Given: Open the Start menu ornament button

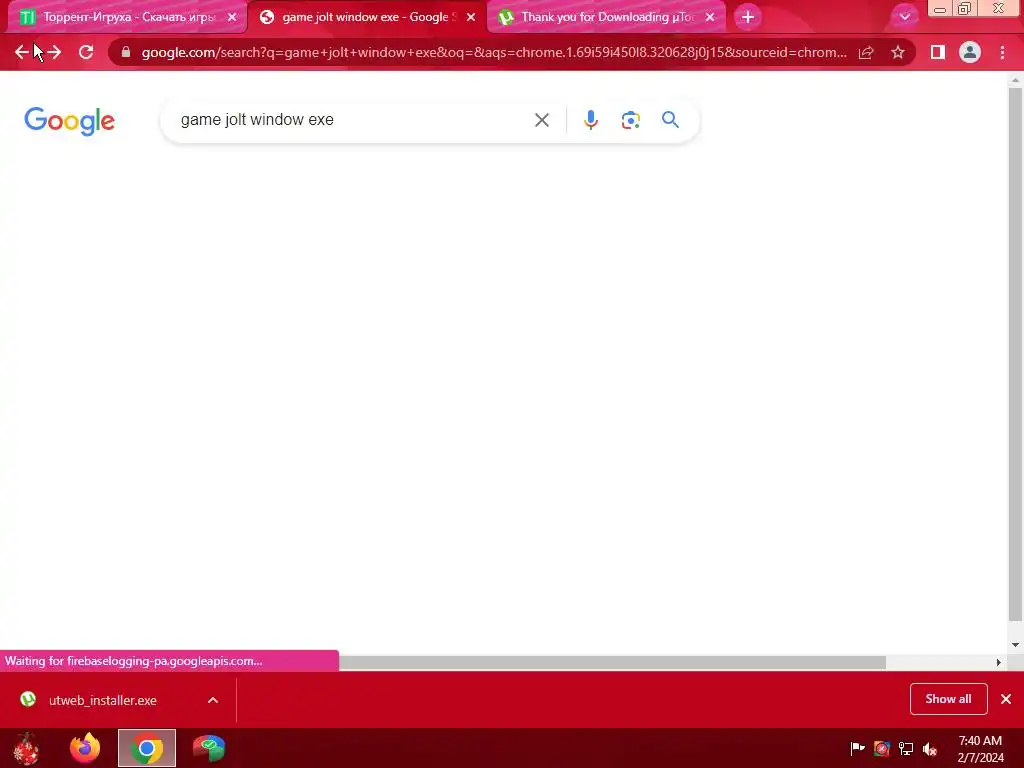Looking at the screenshot, I should (x=26, y=748).
